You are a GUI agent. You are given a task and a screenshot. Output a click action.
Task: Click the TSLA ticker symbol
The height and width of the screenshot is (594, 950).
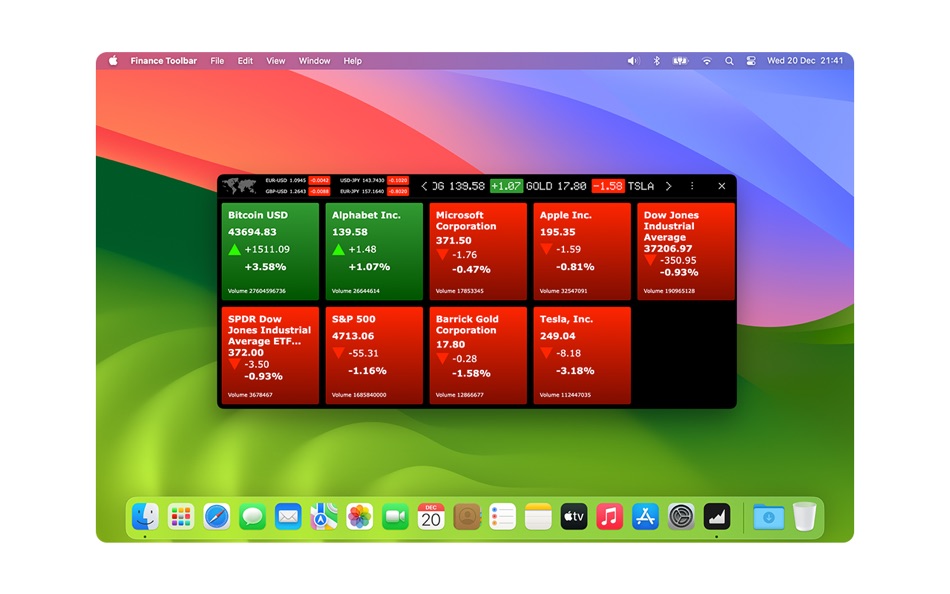pyautogui.click(x=640, y=186)
